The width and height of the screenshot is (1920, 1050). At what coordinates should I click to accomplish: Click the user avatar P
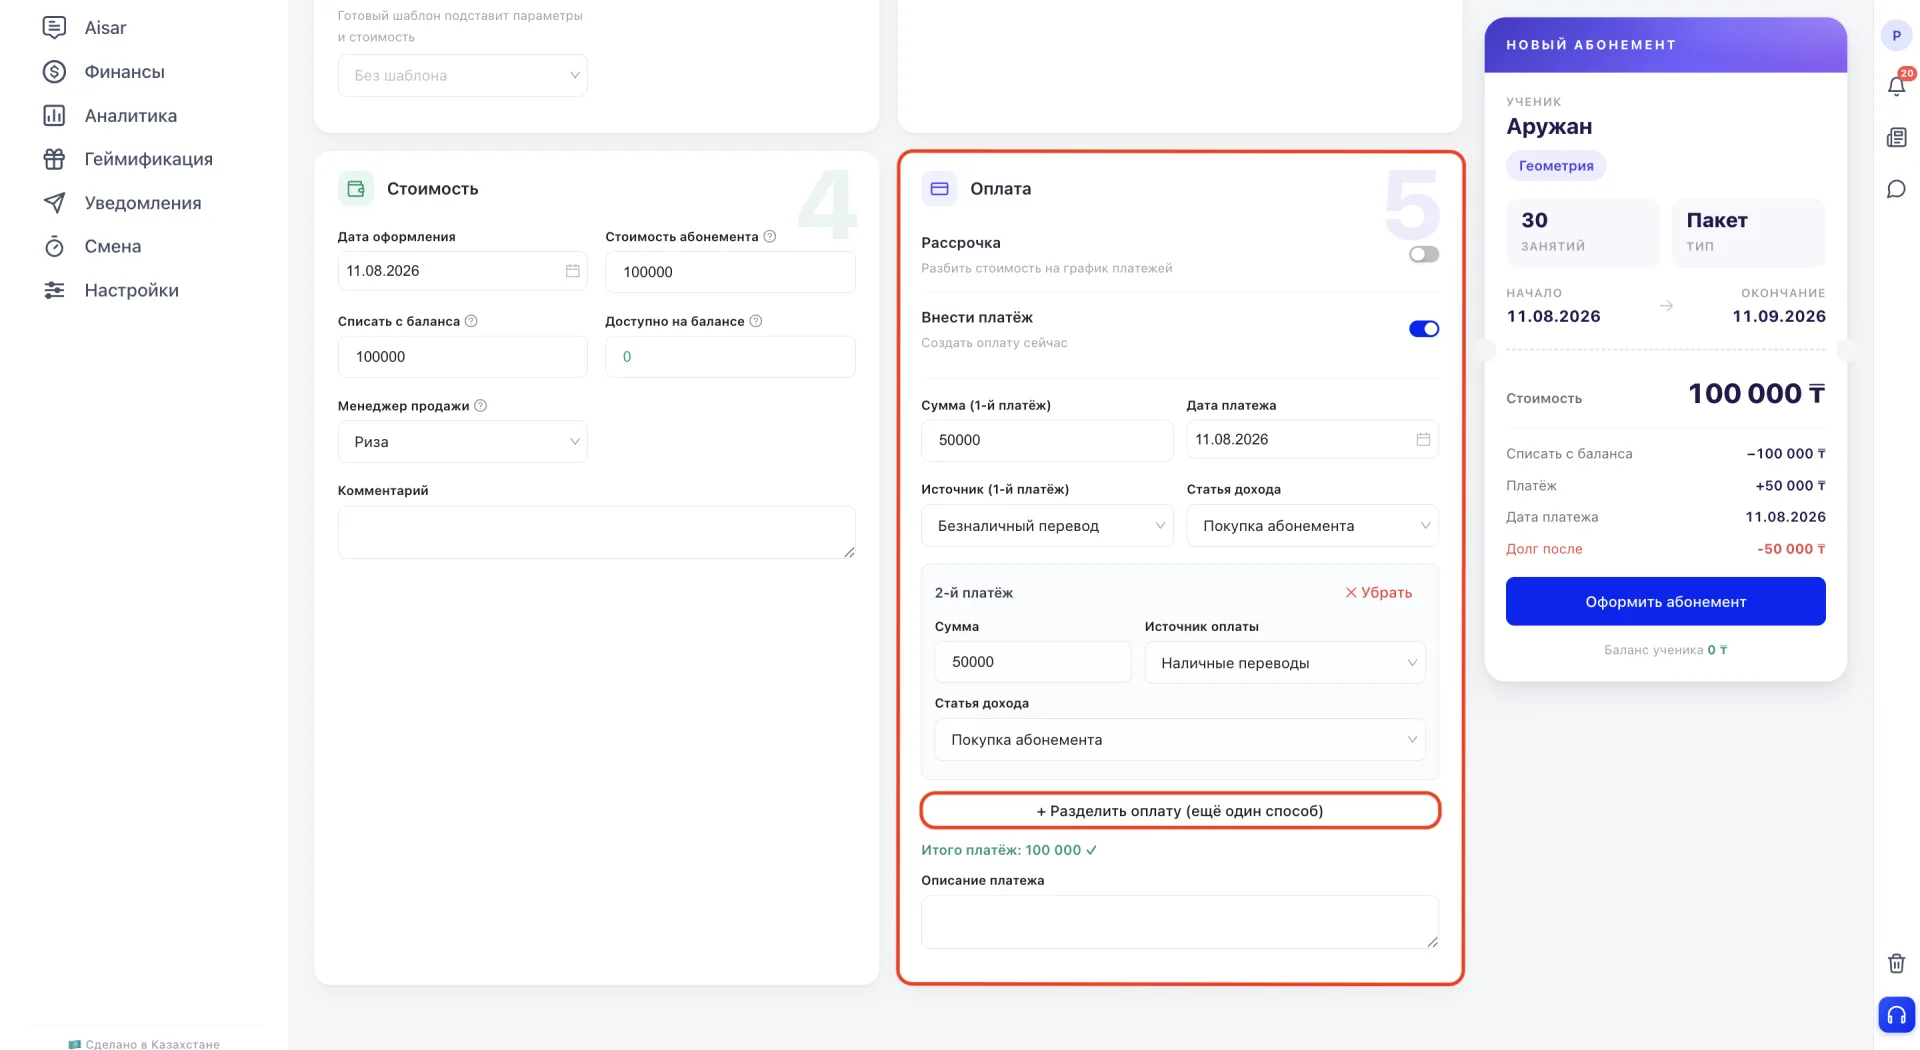tap(1896, 36)
